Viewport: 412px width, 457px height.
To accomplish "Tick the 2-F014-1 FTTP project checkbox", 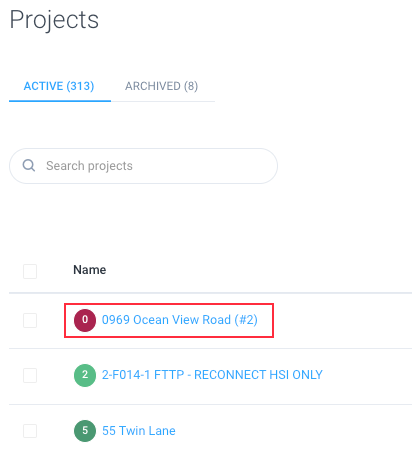I will point(30,375).
